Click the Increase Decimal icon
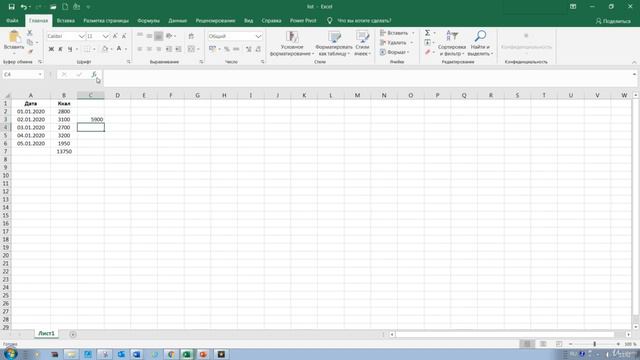The width and height of the screenshot is (640, 360). [249, 49]
